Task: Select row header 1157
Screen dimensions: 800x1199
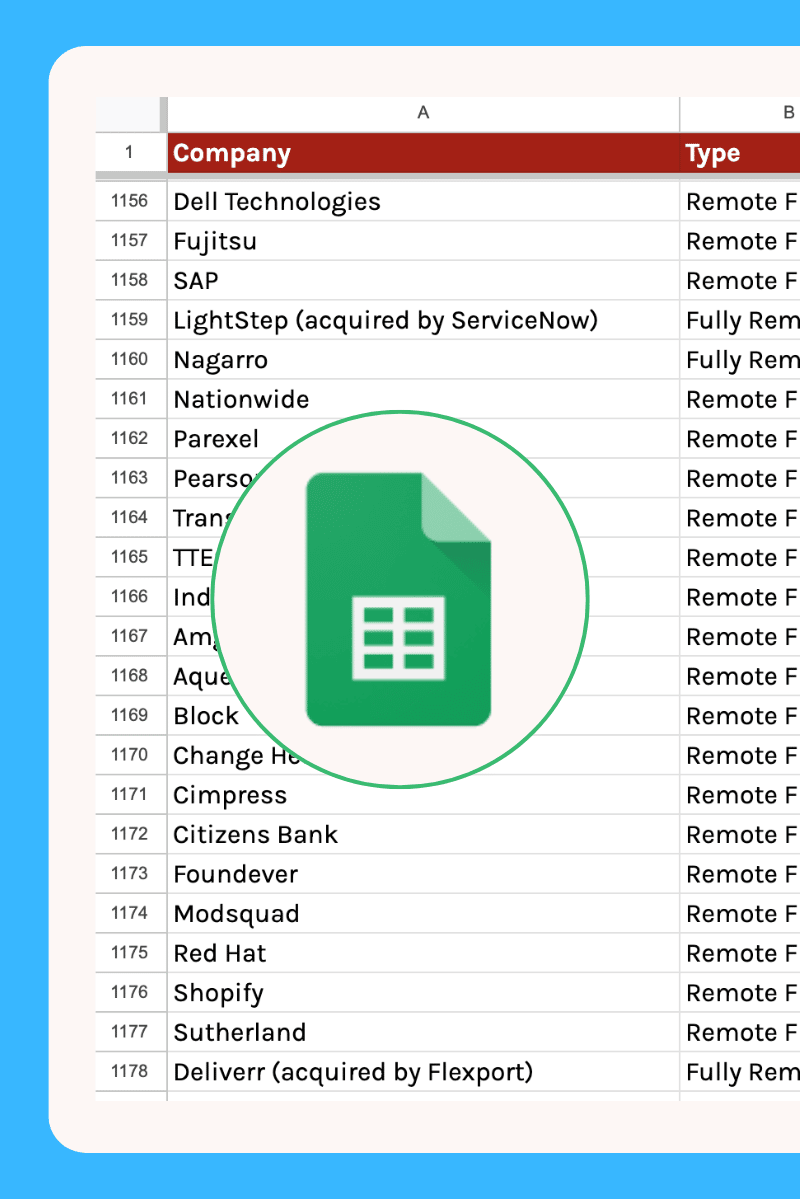Action: (x=130, y=241)
